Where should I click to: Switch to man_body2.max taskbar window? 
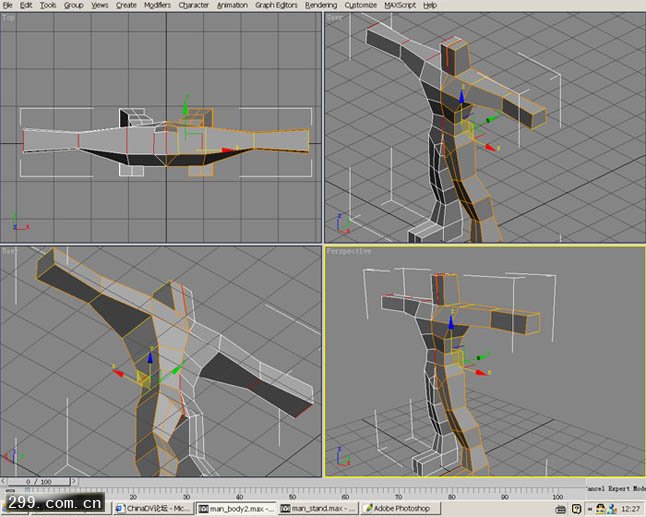[236, 508]
